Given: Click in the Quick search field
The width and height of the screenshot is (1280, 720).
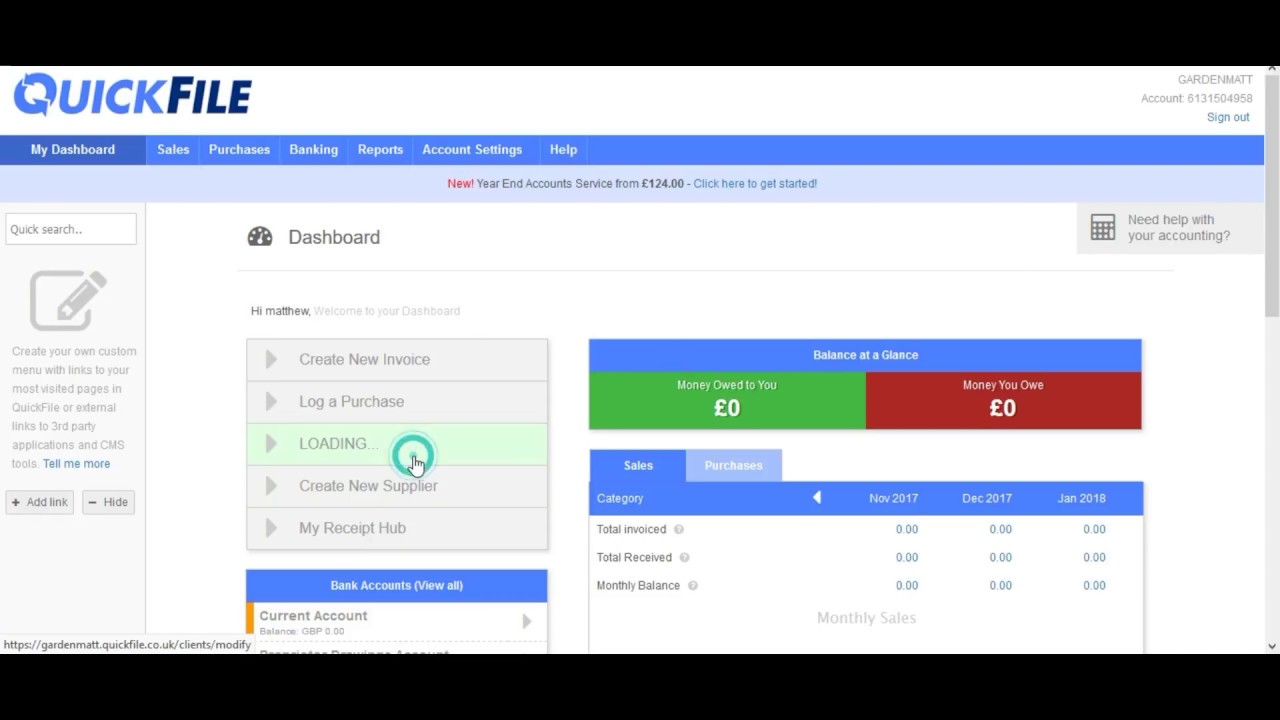Looking at the screenshot, I should point(71,229).
